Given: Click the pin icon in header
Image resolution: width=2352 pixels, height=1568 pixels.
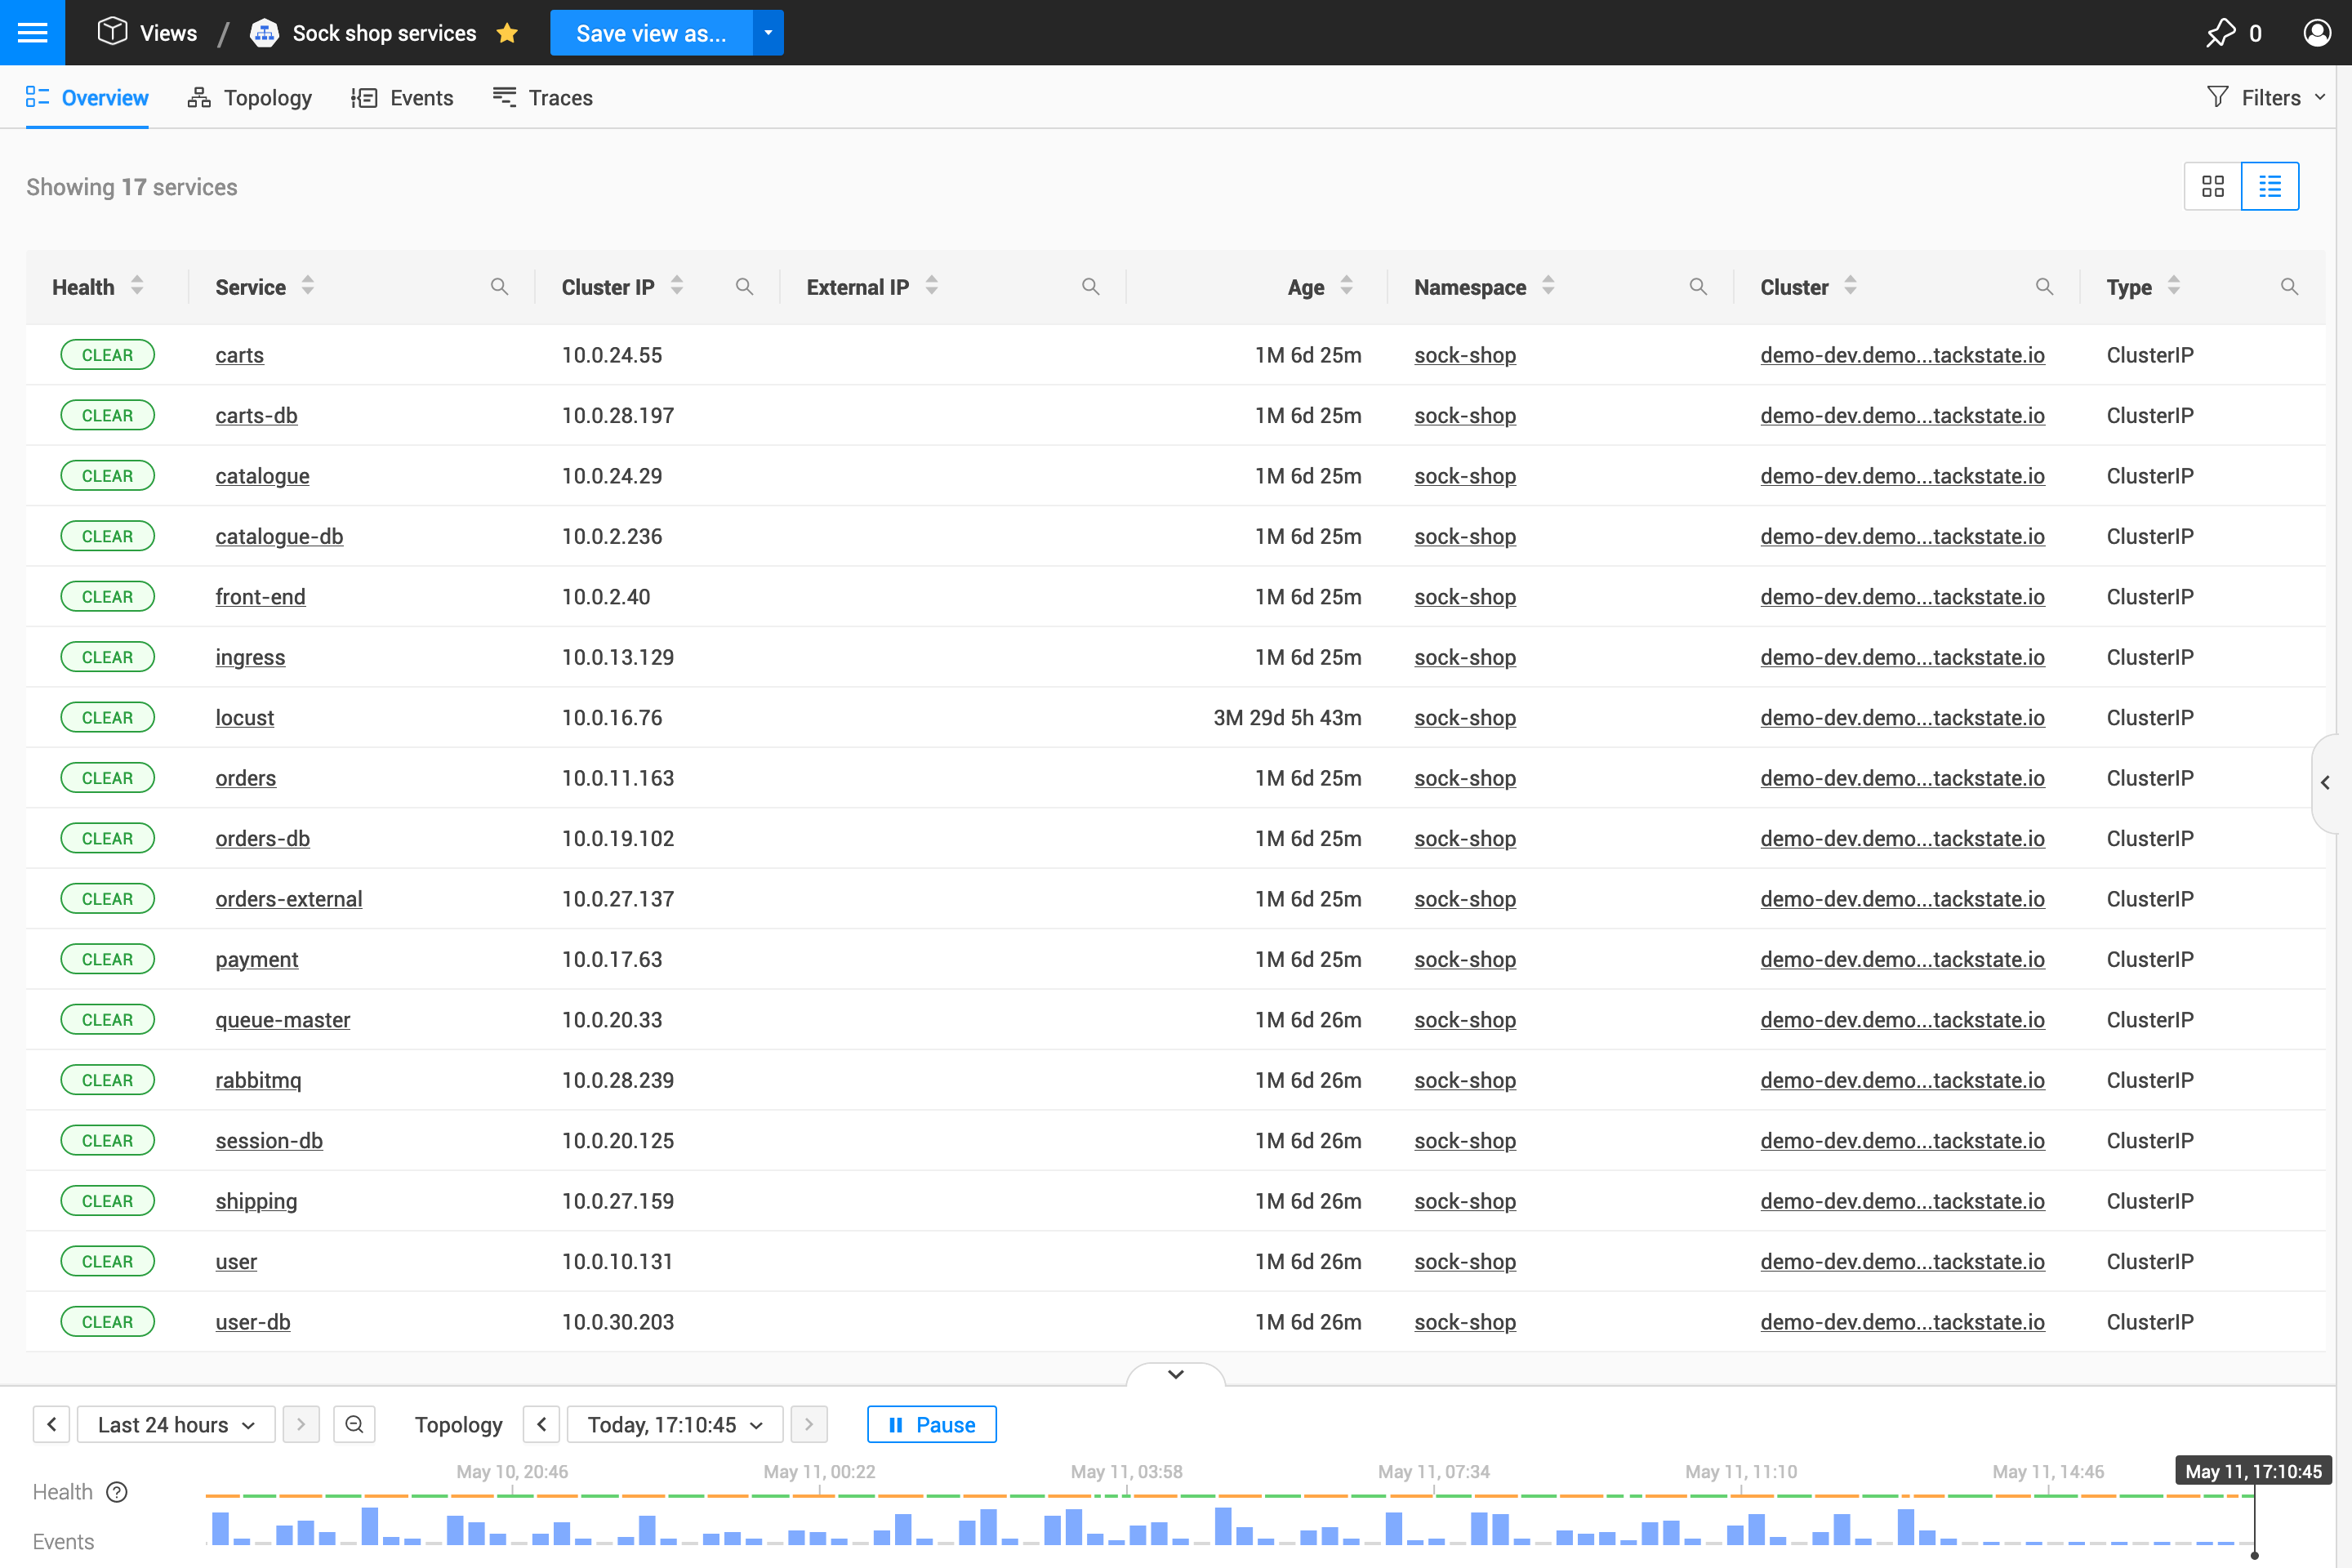Looking at the screenshot, I should [x=2220, y=33].
